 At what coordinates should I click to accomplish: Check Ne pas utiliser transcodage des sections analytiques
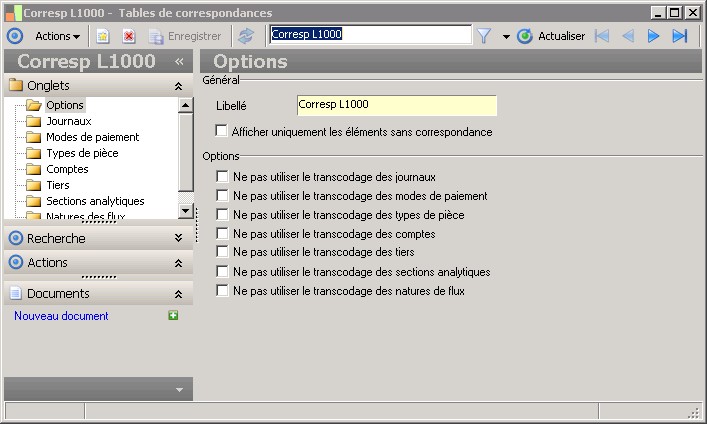(222, 271)
